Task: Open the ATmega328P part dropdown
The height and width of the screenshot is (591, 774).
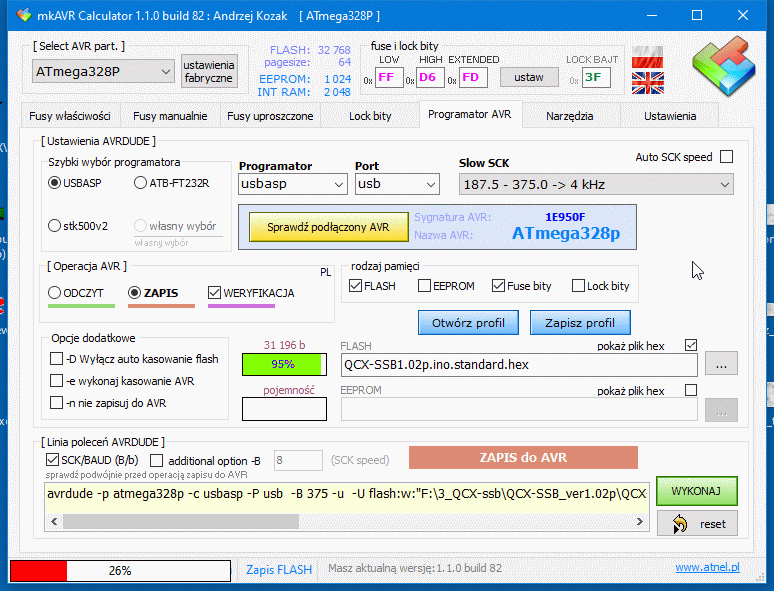Action: coord(103,72)
